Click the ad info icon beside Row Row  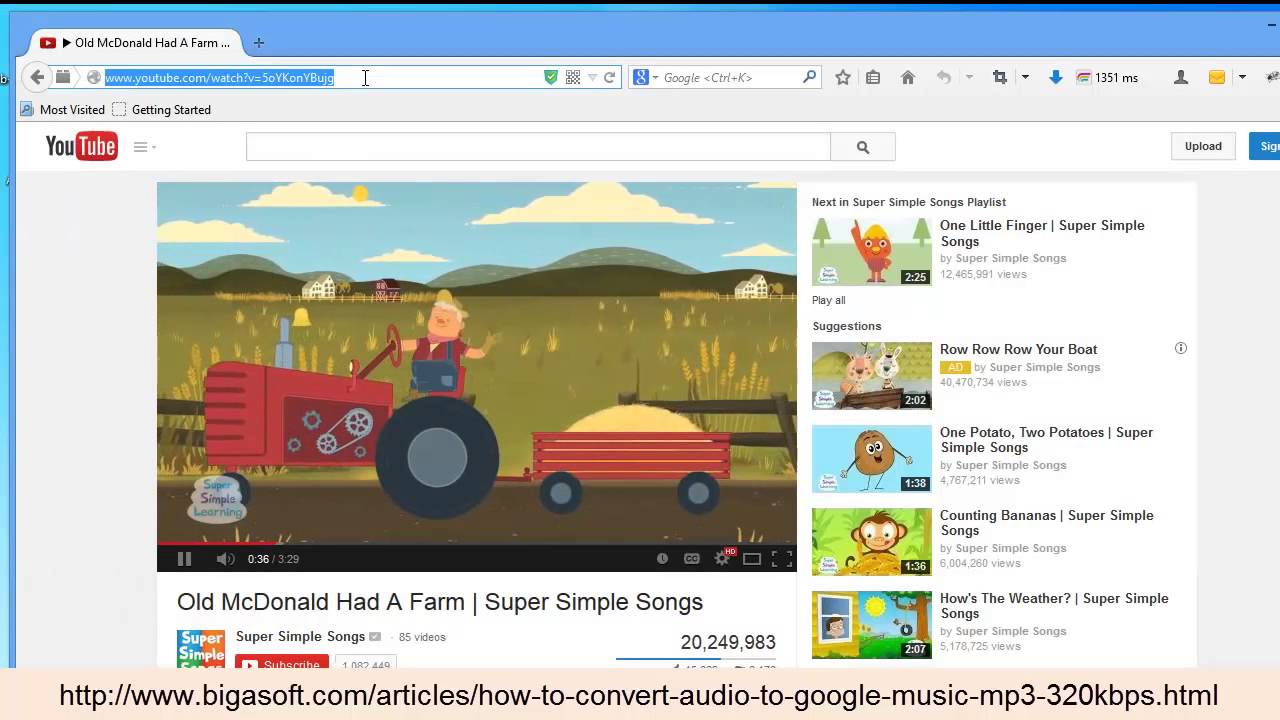point(1181,348)
